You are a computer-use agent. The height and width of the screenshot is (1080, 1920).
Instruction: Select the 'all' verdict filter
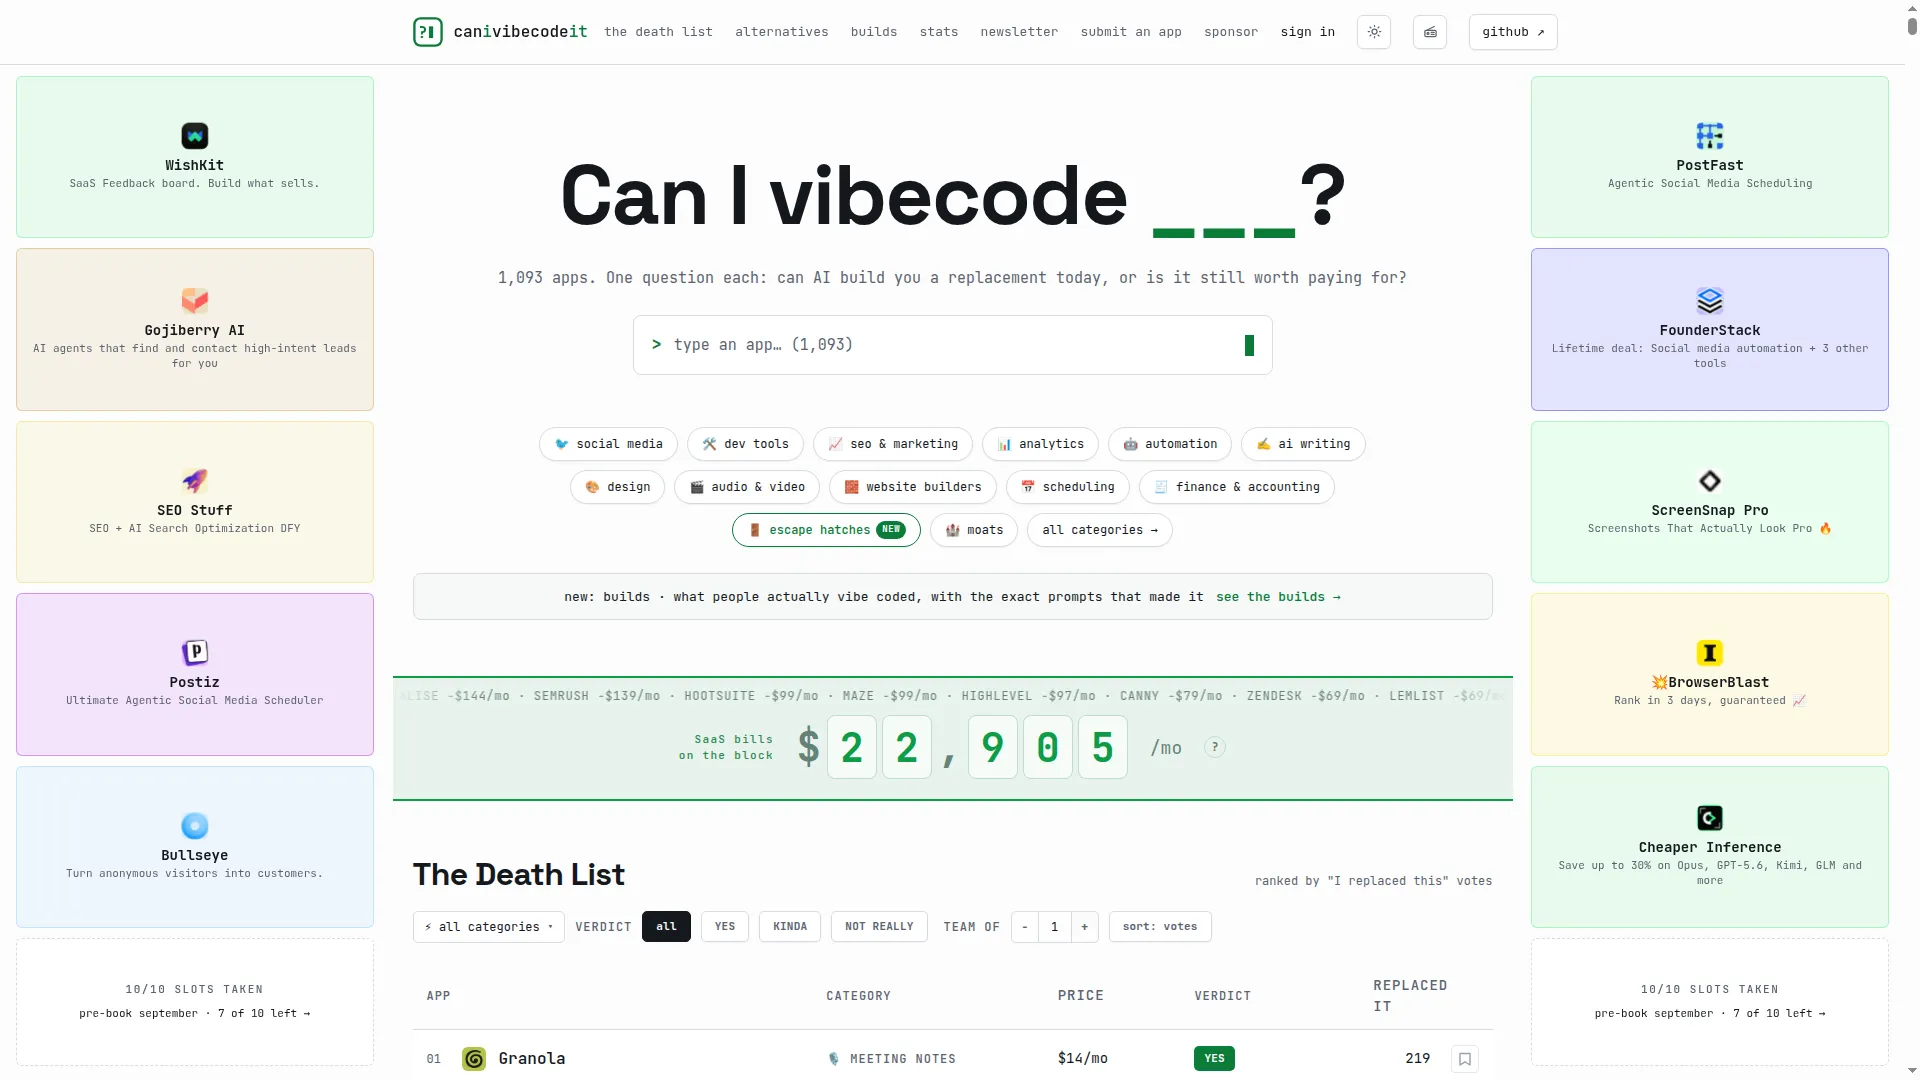pyautogui.click(x=666, y=927)
